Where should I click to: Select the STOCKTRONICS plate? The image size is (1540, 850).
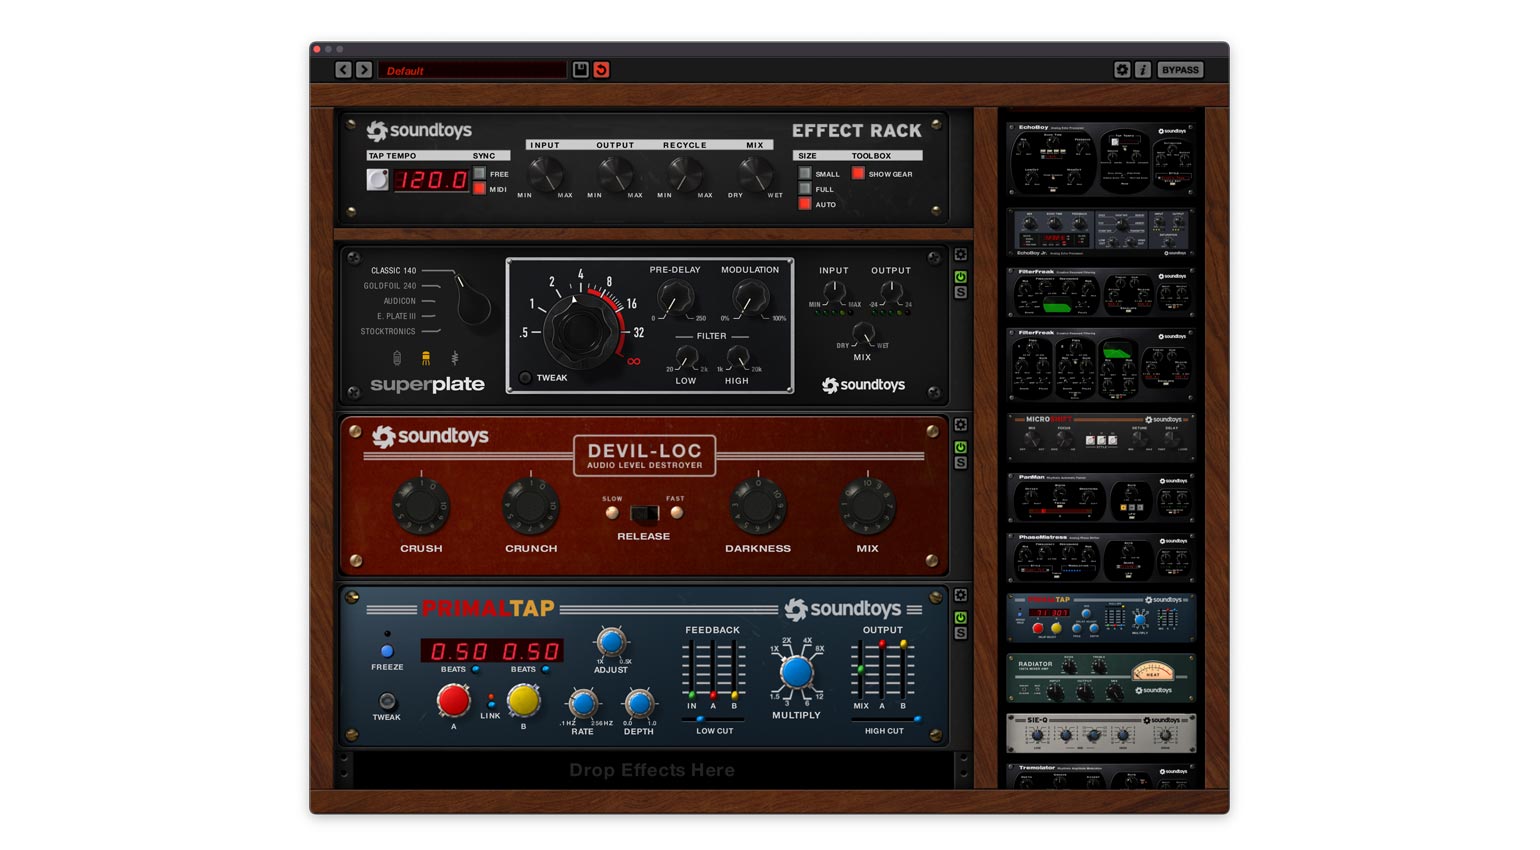388,331
